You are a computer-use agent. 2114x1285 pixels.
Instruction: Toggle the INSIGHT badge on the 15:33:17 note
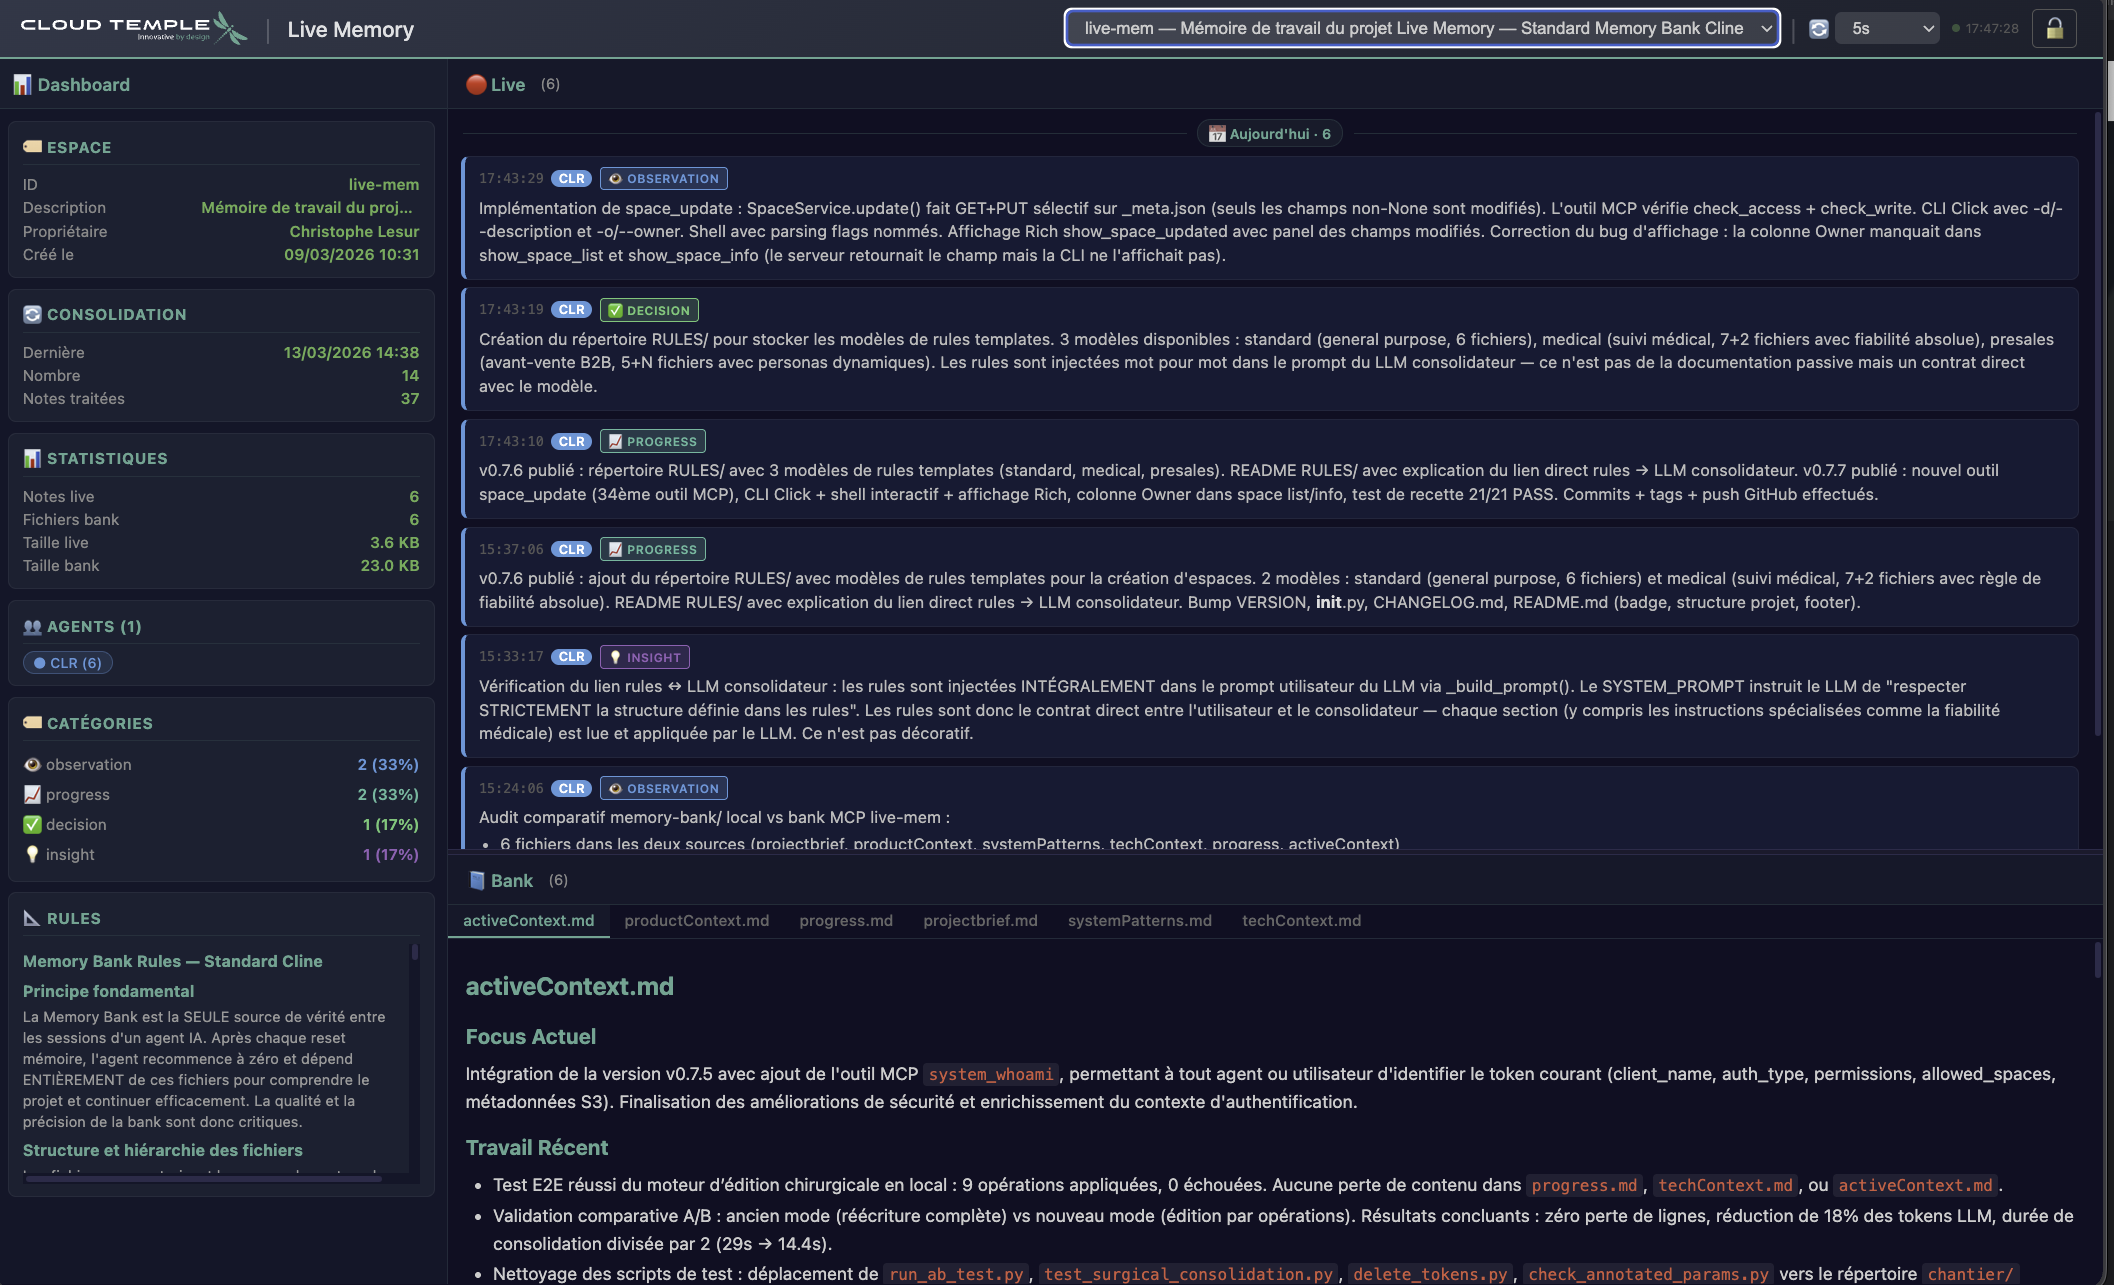643,657
